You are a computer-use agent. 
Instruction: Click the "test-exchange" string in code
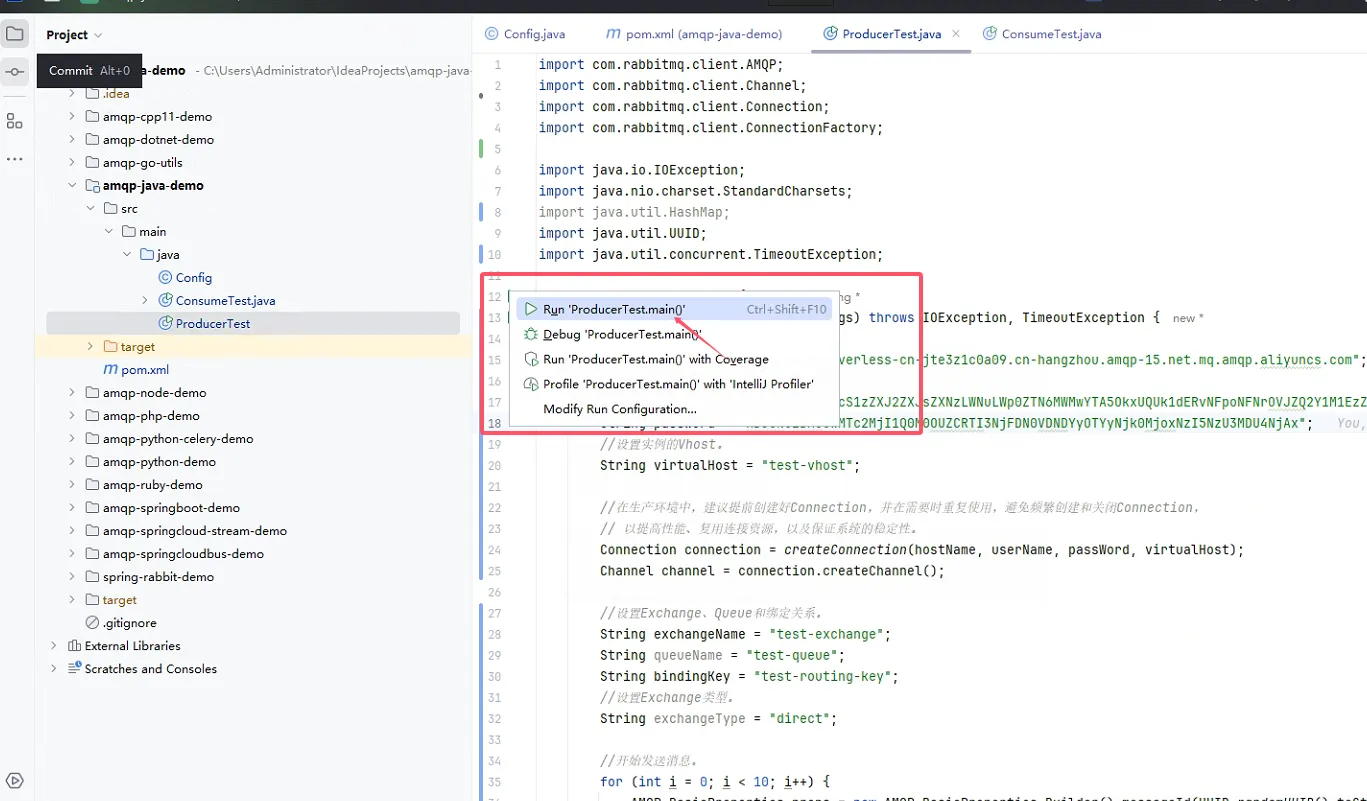tap(829, 635)
